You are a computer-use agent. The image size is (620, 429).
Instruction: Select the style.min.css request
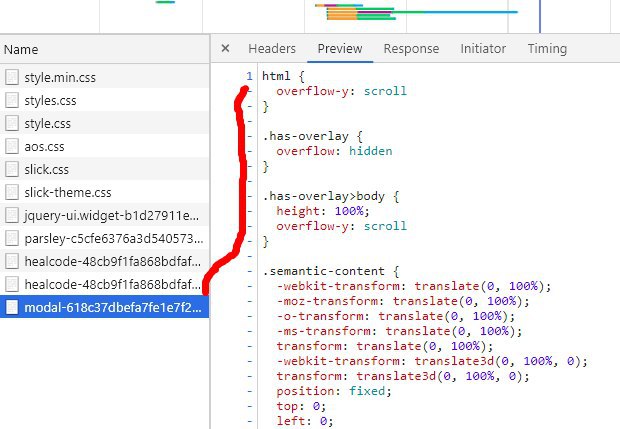104,77
